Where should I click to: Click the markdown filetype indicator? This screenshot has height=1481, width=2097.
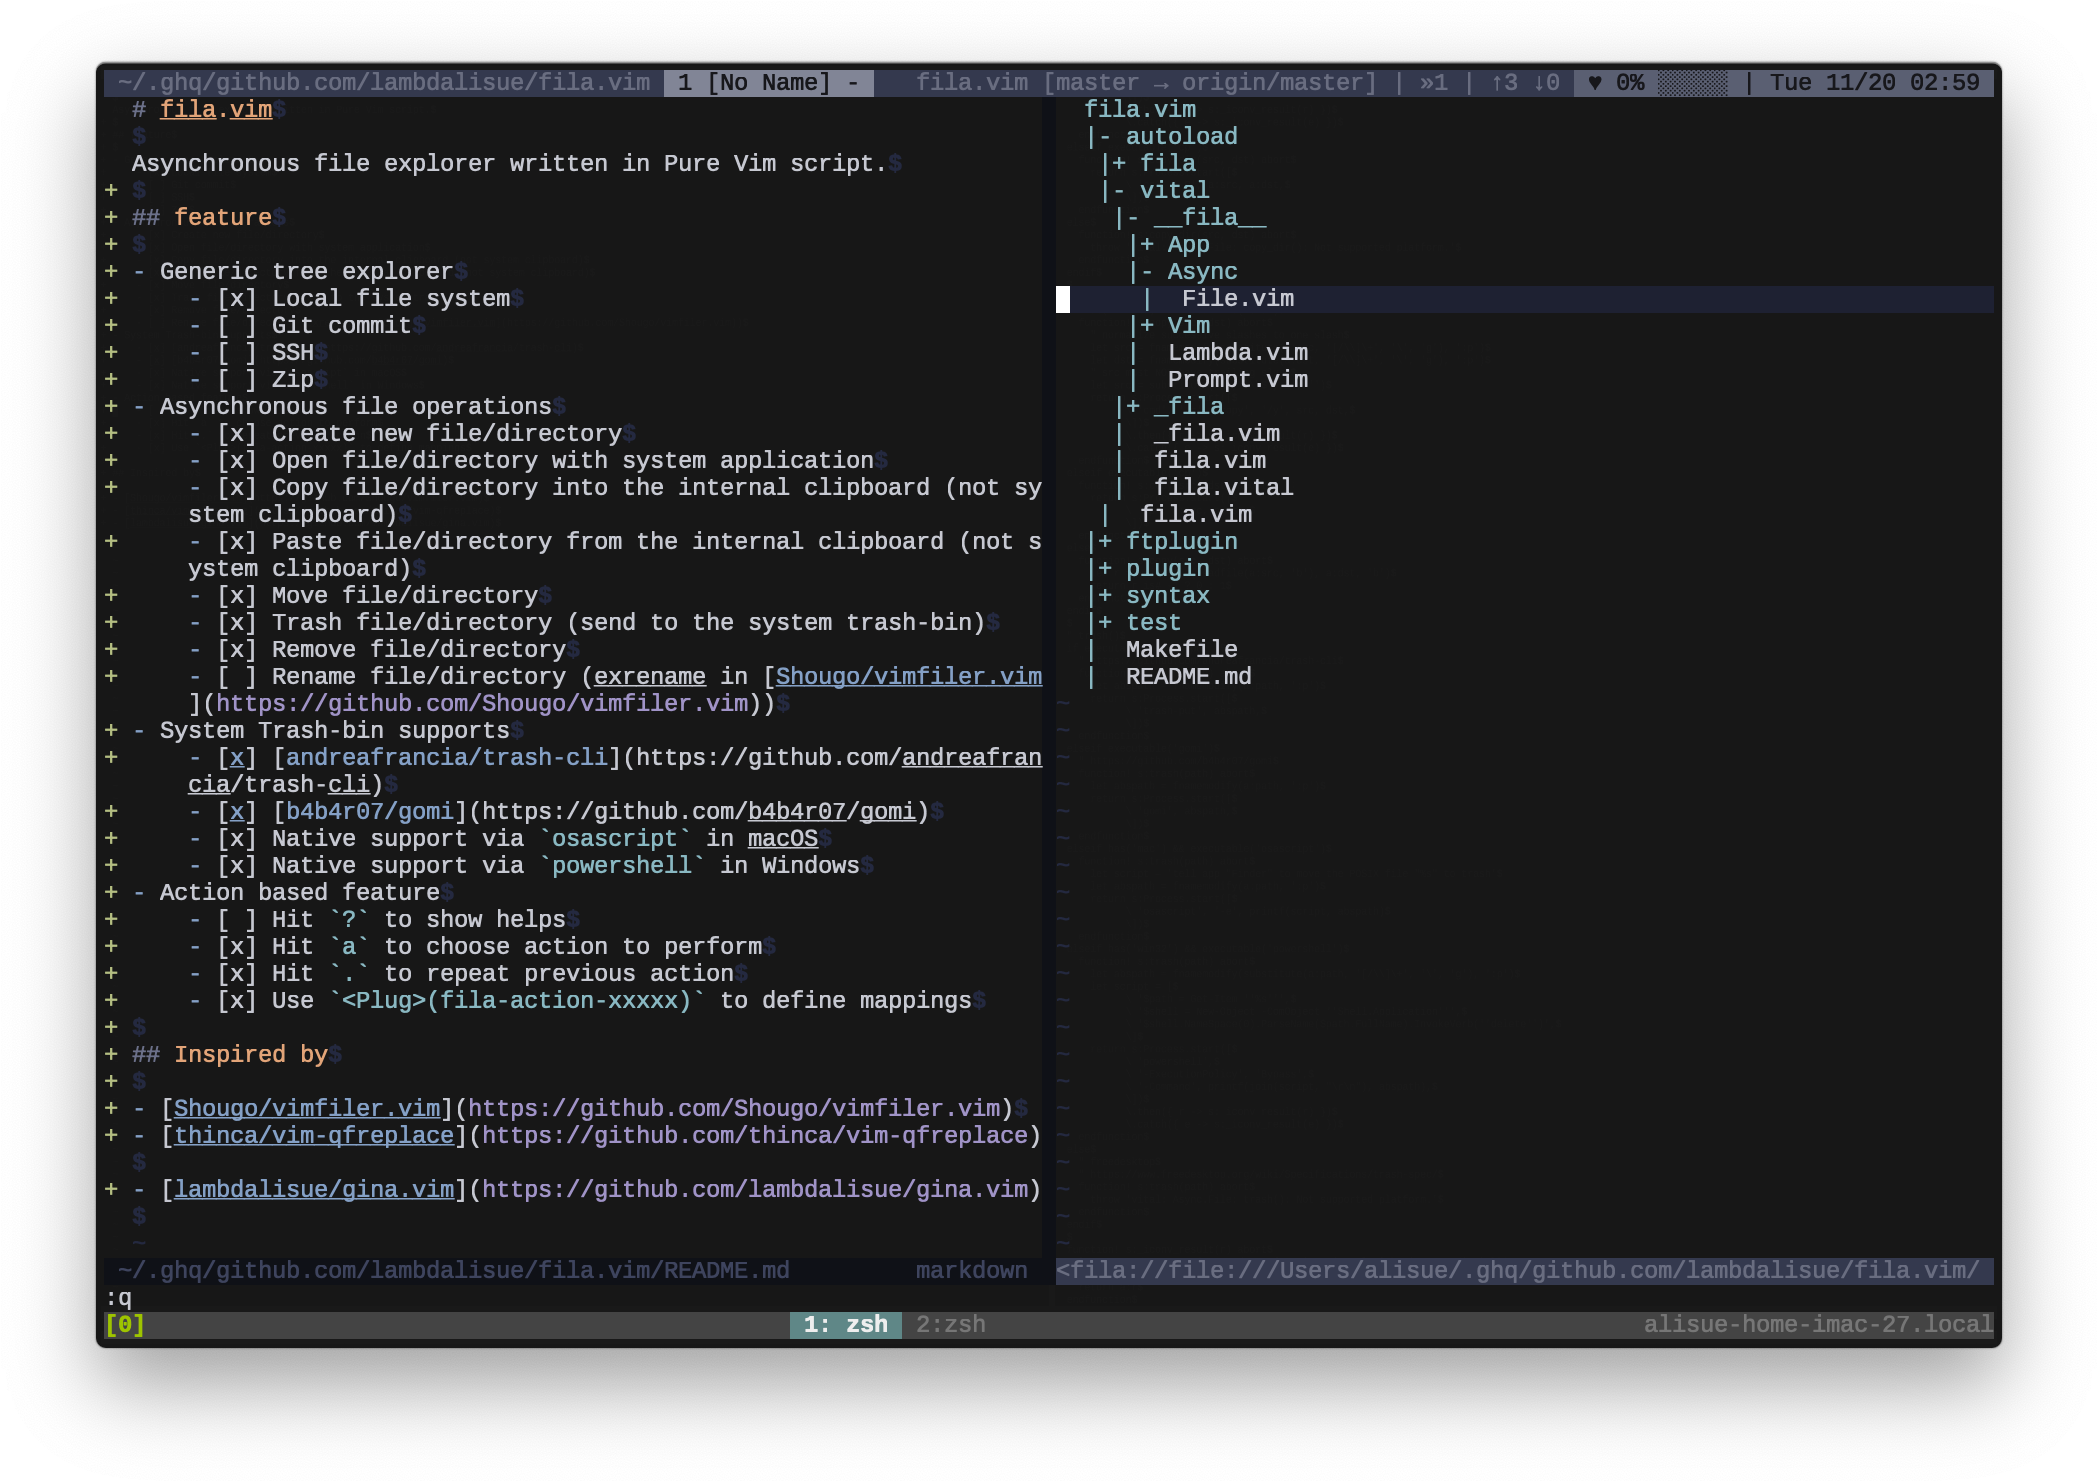click(971, 1270)
